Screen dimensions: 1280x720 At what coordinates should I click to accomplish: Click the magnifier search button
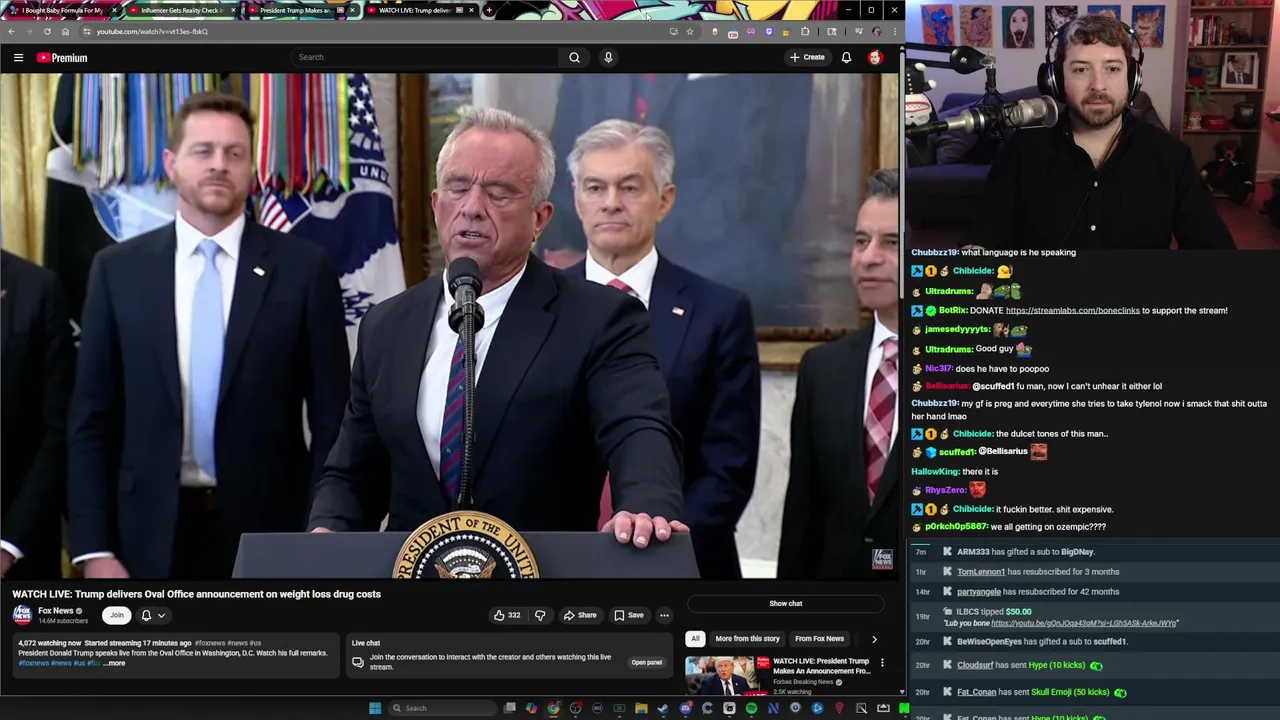(x=574, y=57)
